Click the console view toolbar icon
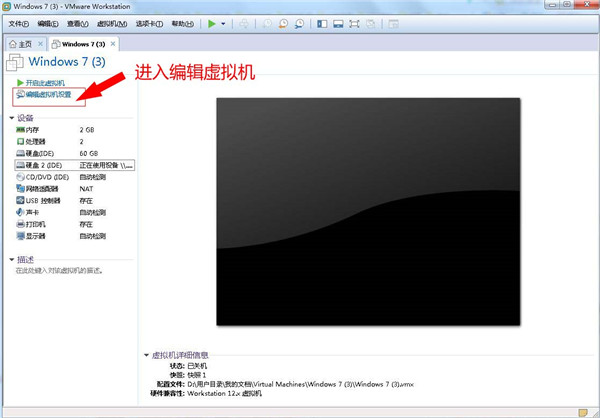The height and width of the screenshot is (418, 600). point(393,24)
